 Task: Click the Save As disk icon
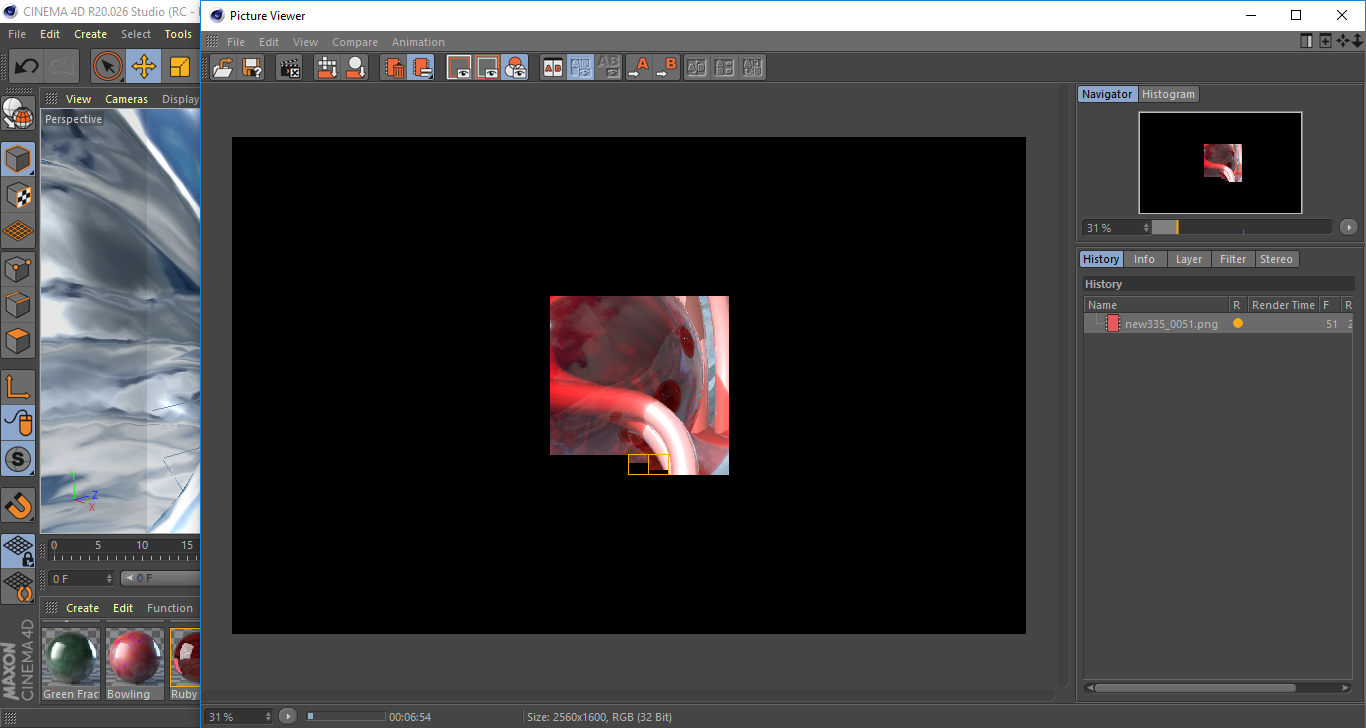[x=252, y=67]
